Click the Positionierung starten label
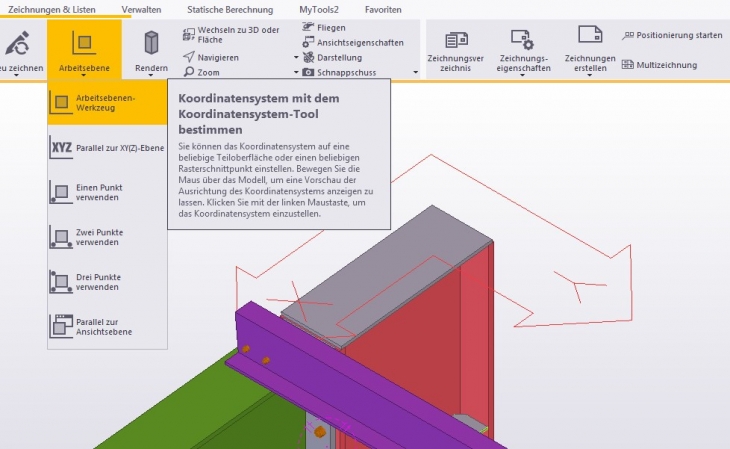This screenshot has width=730, height=449. click(679, 35)
